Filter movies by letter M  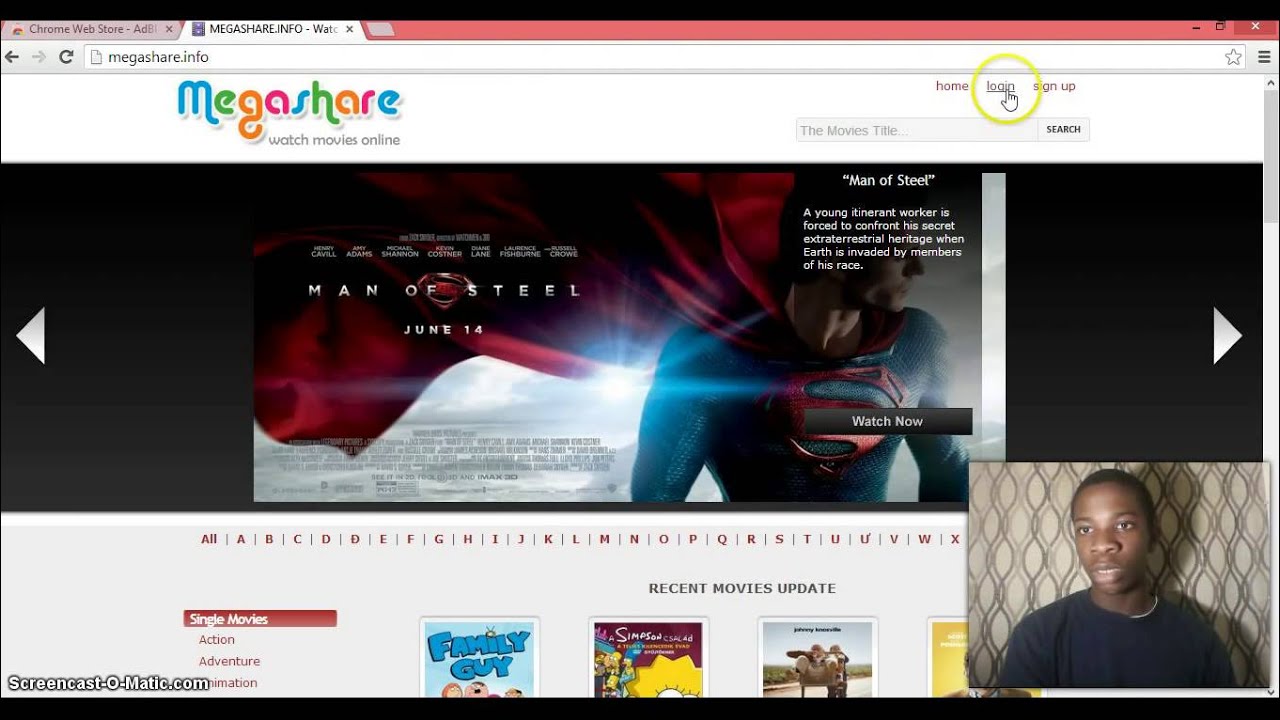pos(605,539)
